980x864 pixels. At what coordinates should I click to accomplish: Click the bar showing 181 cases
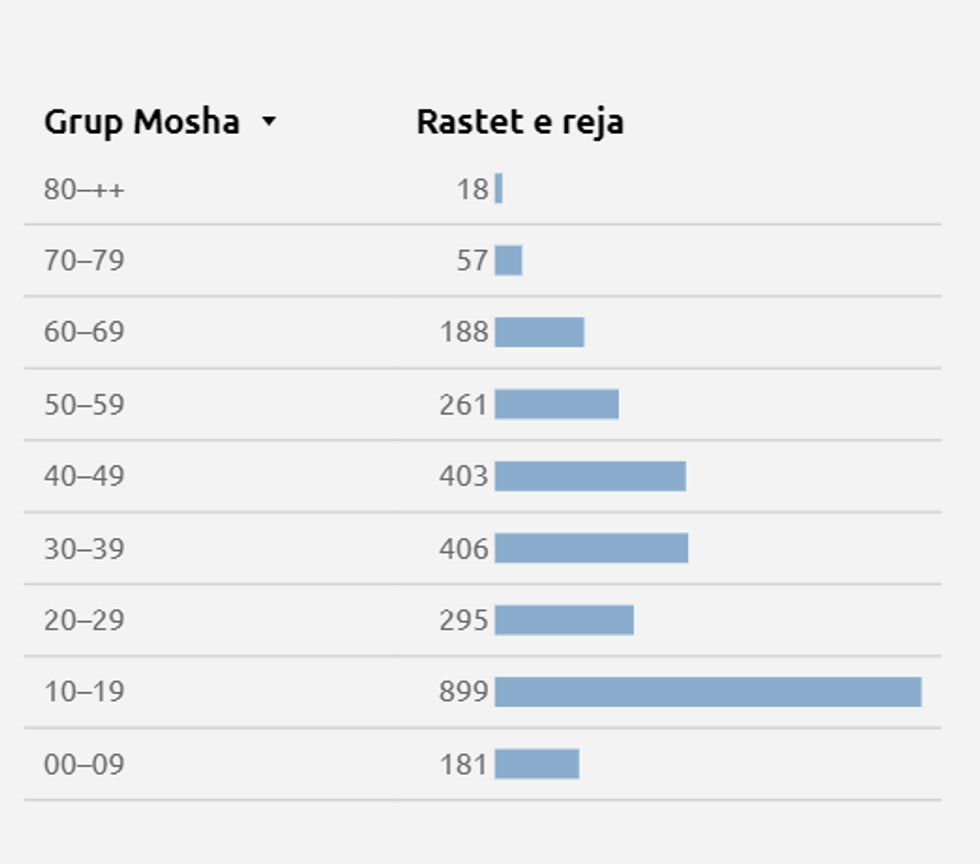[537, 764]
